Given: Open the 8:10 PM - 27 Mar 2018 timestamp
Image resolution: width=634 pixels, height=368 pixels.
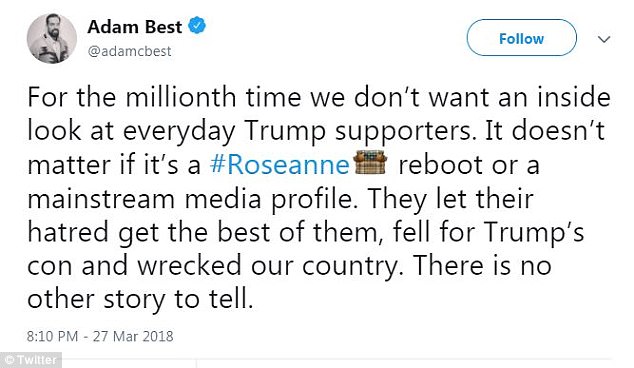Looking at the screenshot, I should coord(100,336).
